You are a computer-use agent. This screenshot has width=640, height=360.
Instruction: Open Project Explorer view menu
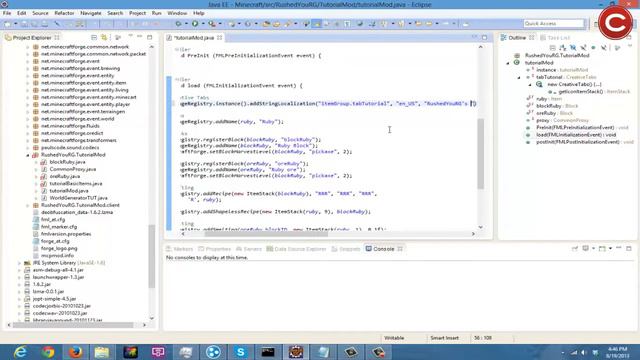131,37
